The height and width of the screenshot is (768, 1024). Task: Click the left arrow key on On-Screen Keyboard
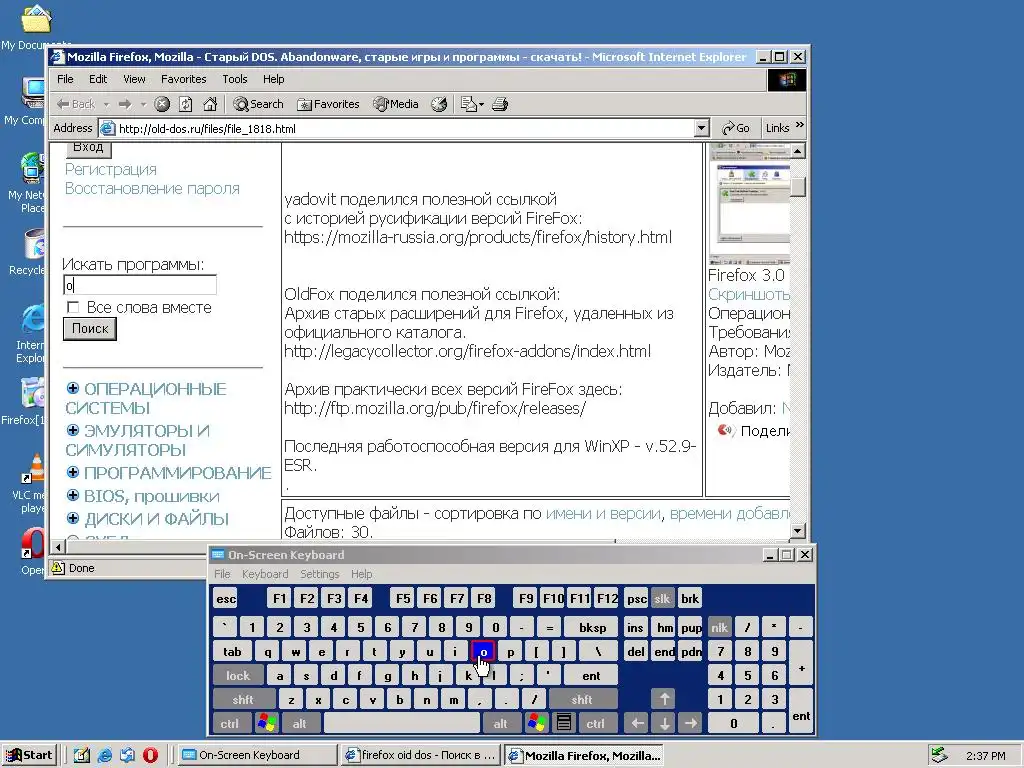click(x=637, y=724)
